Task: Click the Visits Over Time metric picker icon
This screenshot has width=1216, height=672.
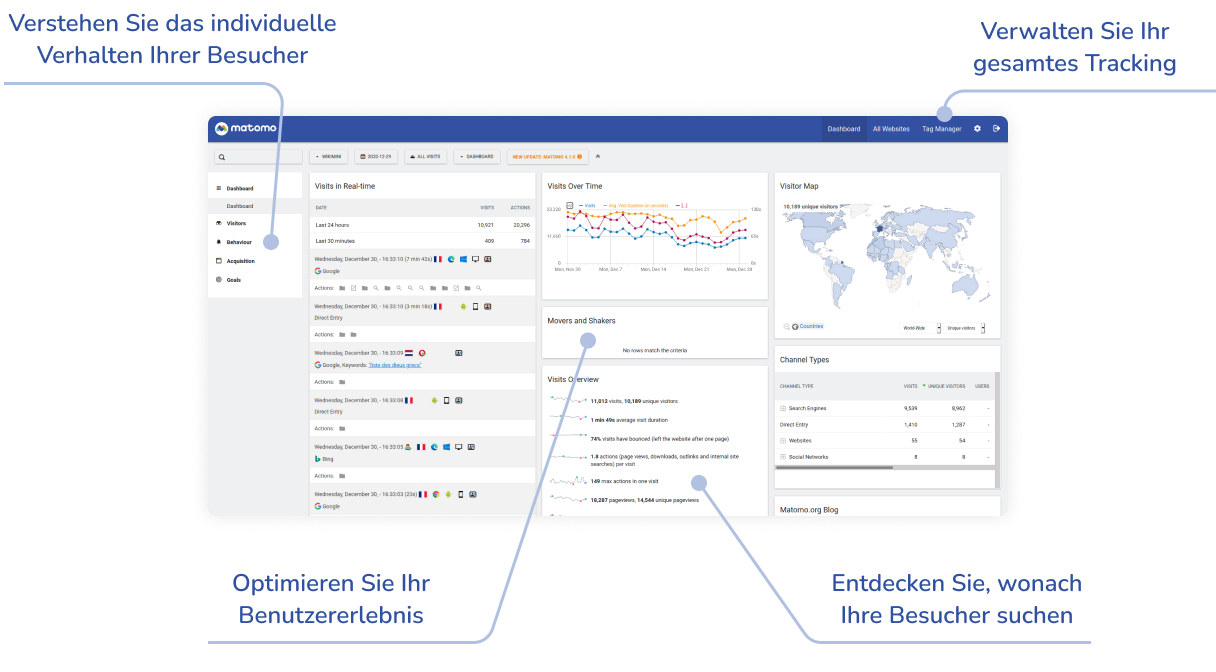Action: (570, 205)
